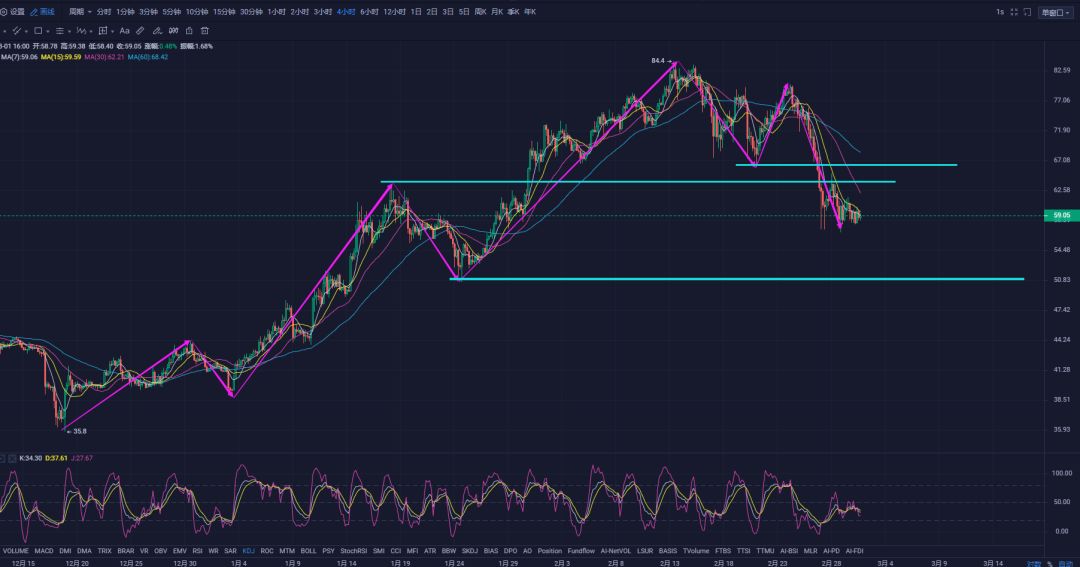1080x567 pixels.
Task: Select the wave pattern drawing tool
Action: [x=81, y=30]
